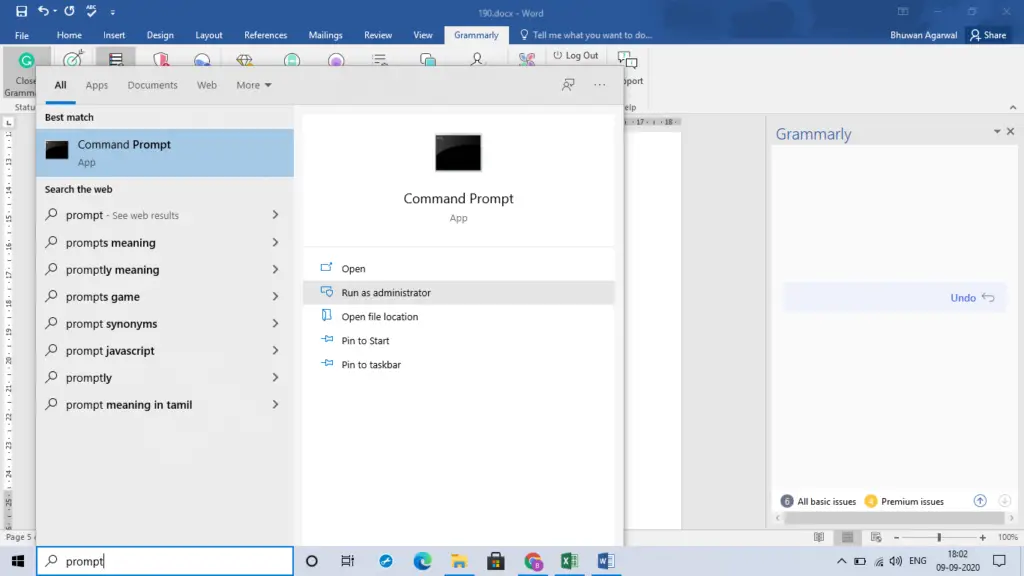1024x576 pixels.
Task: Click the Grammarly Correctness shield icon
Action: (161, 60)
